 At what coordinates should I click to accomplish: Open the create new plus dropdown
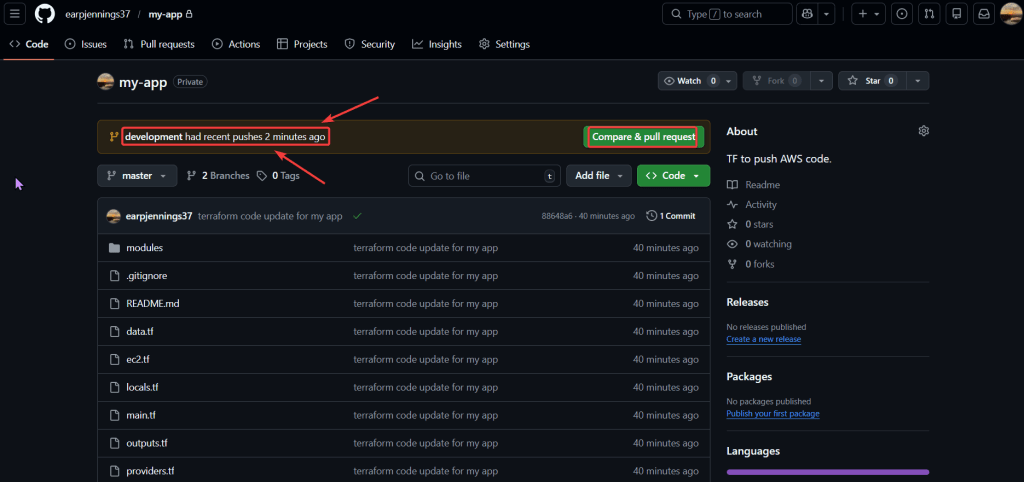point(867,14)
